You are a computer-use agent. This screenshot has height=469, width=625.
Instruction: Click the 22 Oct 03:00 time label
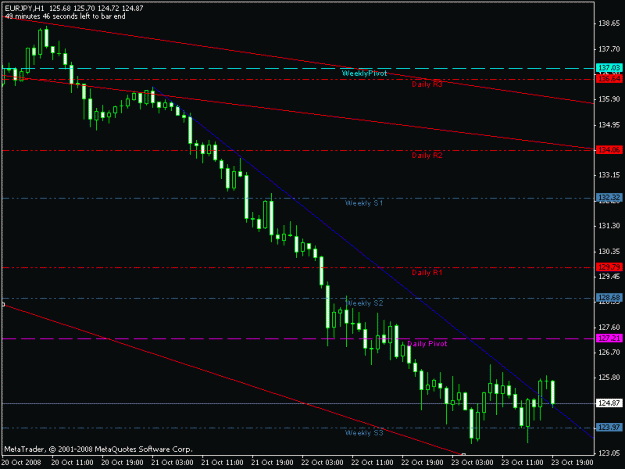click(322, 463)
